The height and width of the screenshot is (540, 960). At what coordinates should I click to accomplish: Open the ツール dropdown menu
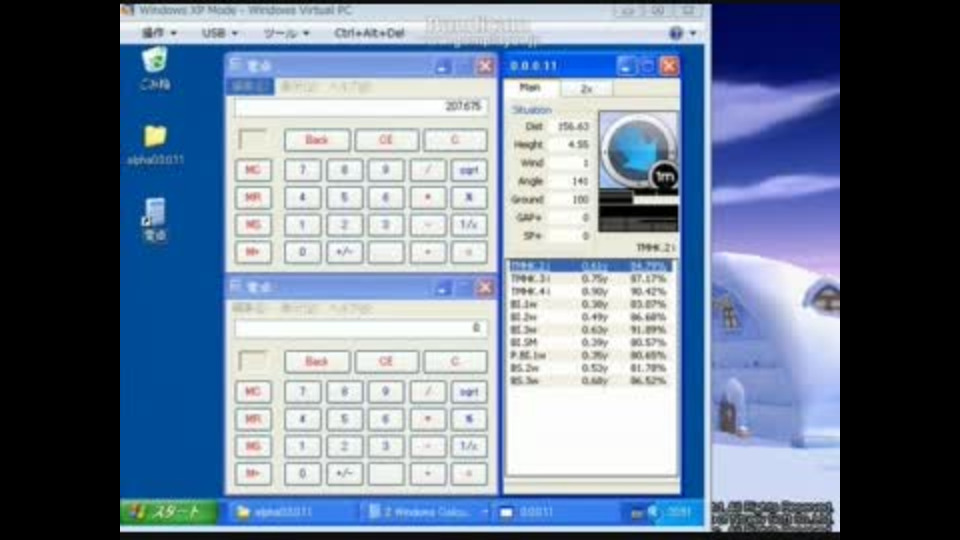[x=286, y=33]
